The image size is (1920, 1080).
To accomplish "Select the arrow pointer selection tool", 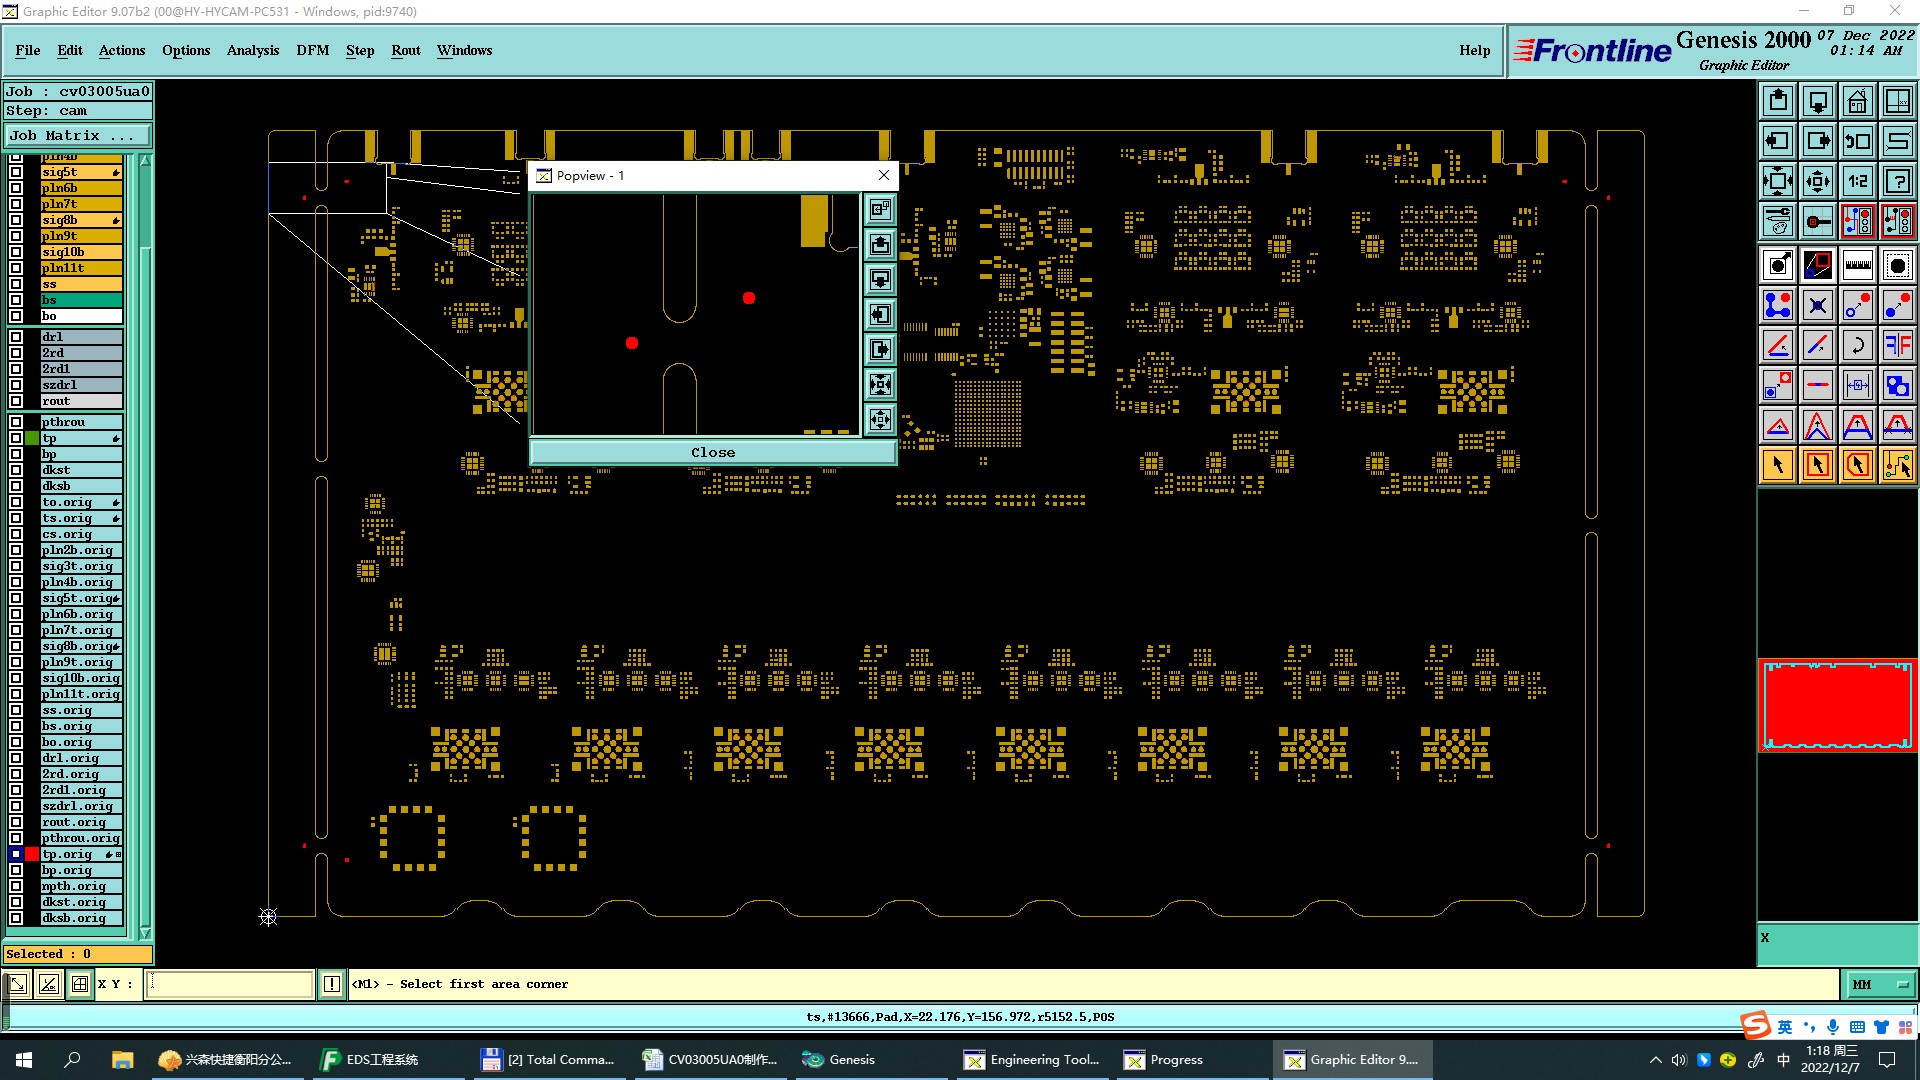I will [x=1778, y=465].
